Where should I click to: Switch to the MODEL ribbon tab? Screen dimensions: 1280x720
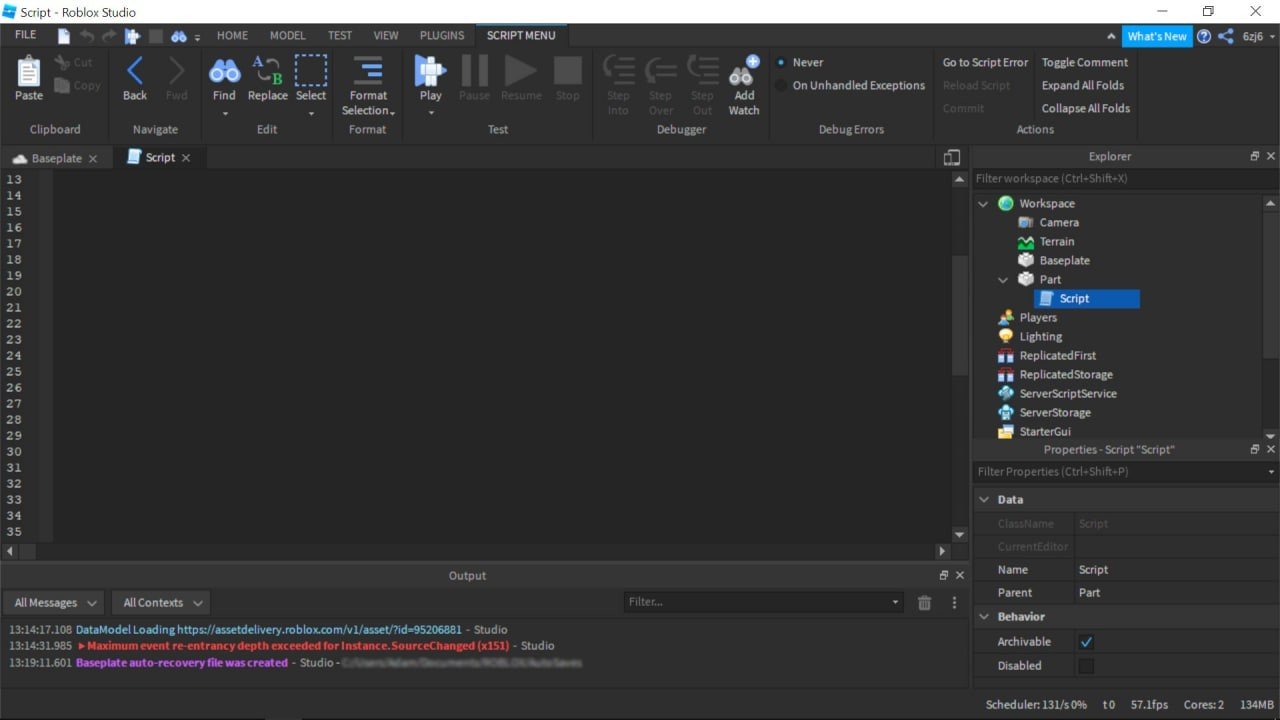(287, 35)
